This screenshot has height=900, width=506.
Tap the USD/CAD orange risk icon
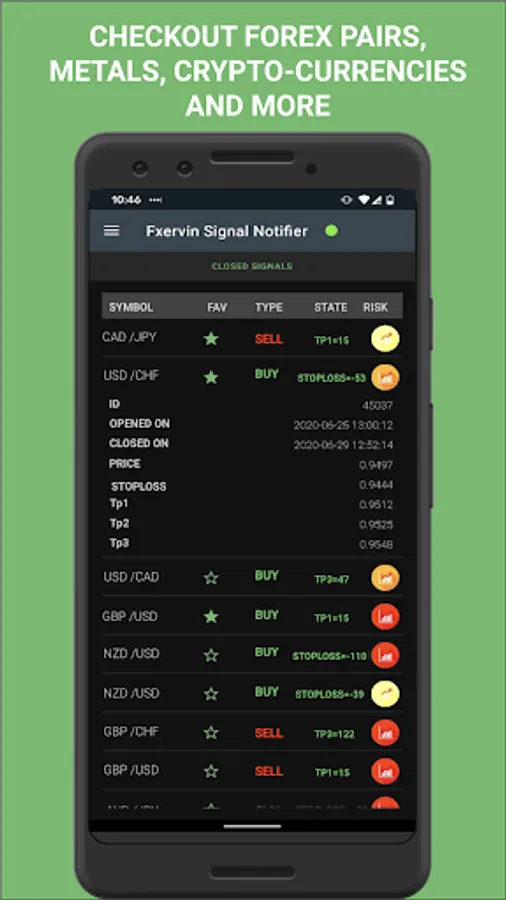click(x=385, y=578)
